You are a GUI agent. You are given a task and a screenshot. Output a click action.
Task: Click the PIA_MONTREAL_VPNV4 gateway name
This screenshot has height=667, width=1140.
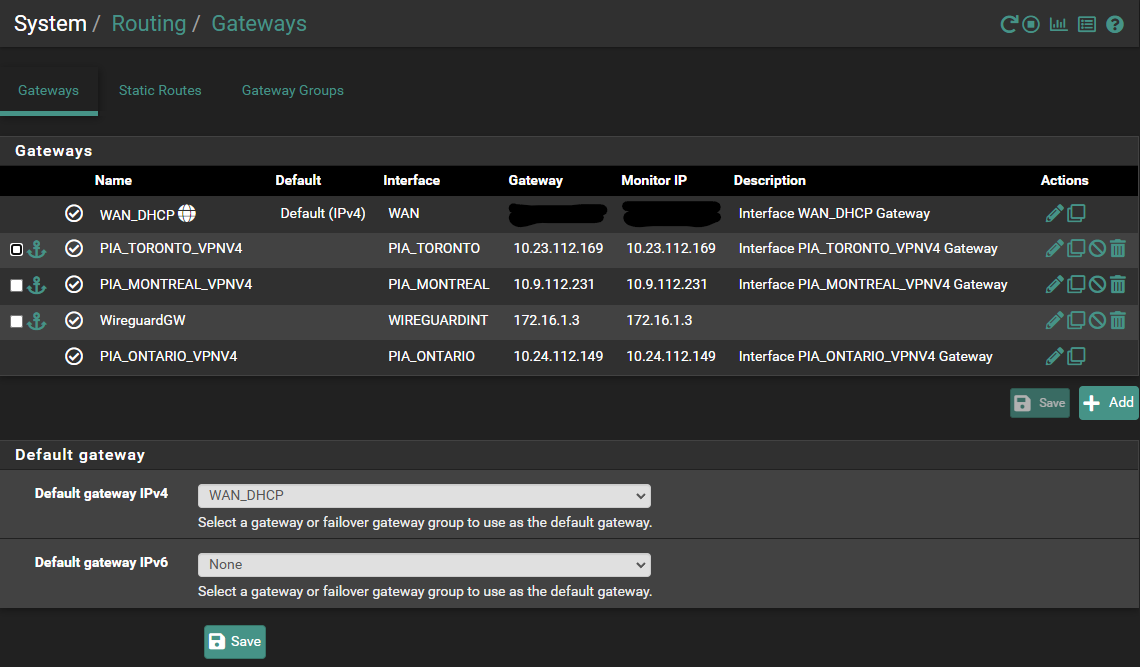click(176, 284)
